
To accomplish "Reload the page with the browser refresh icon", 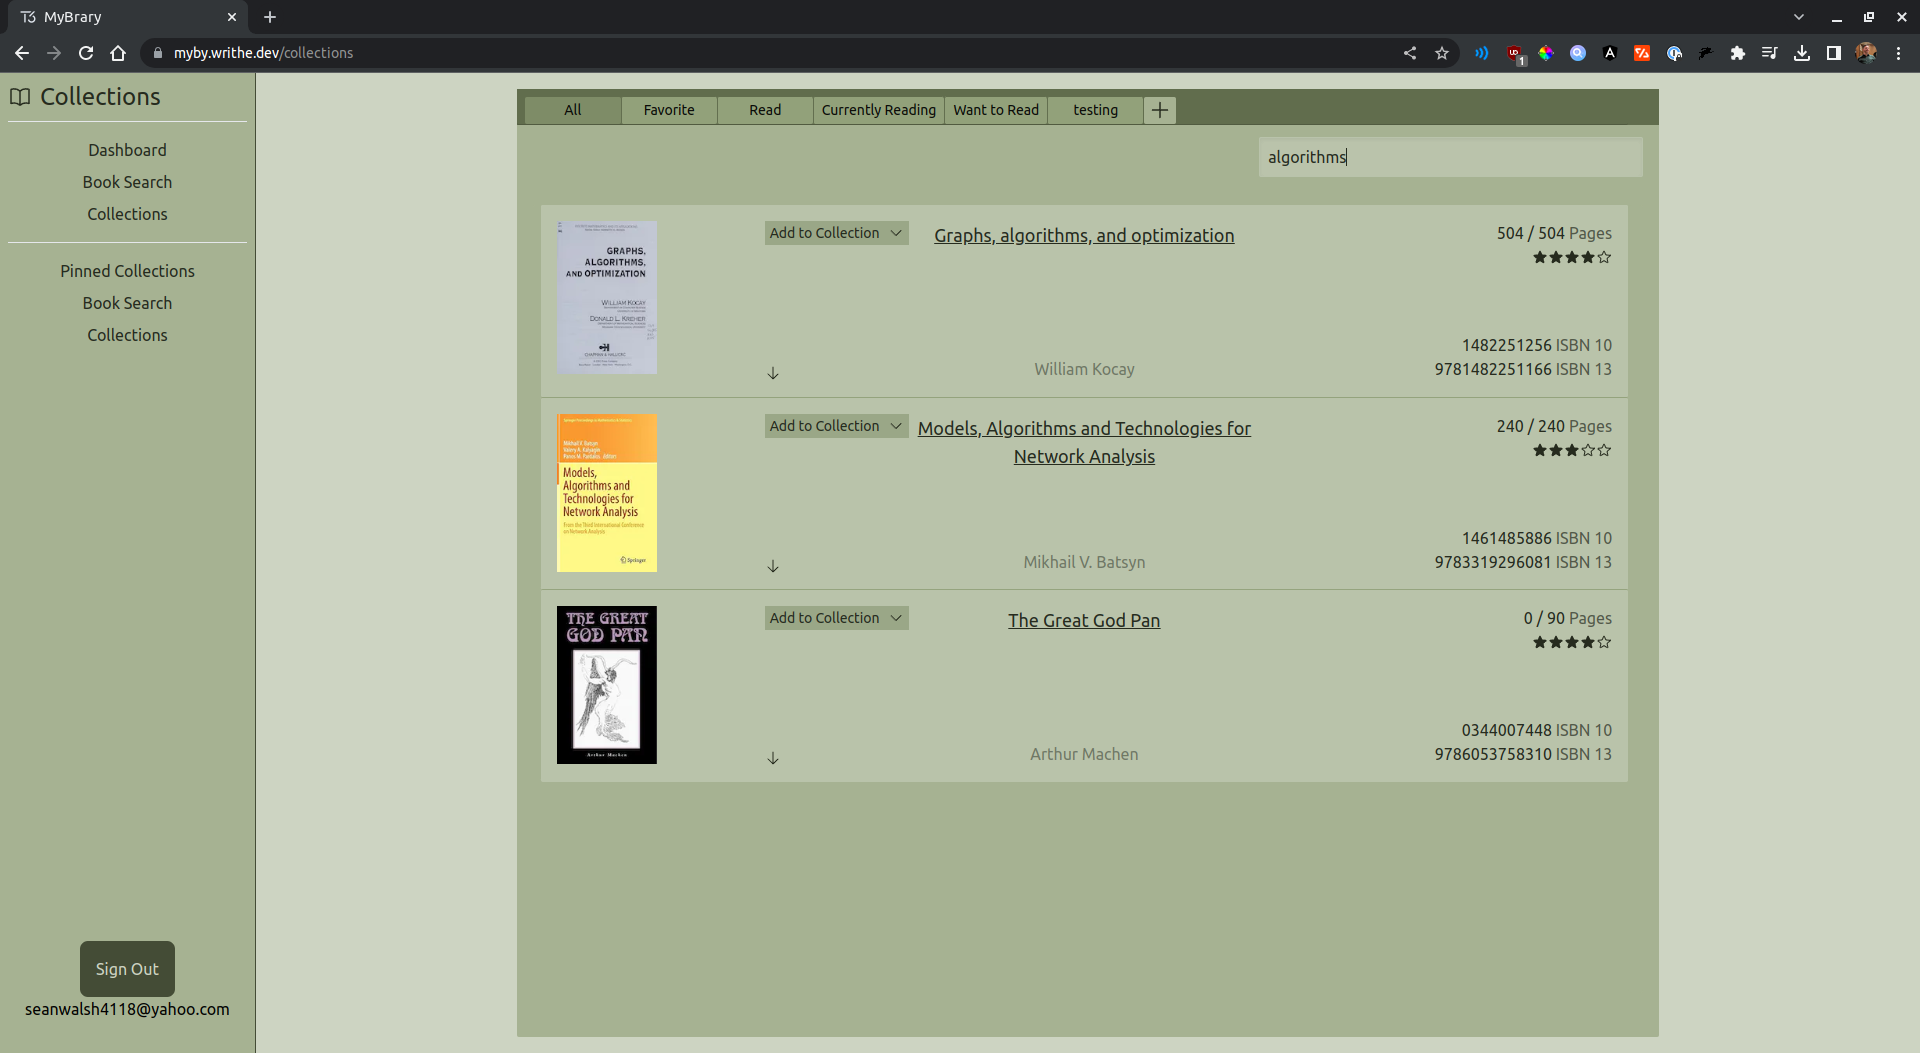I will [x=86, y=53].
